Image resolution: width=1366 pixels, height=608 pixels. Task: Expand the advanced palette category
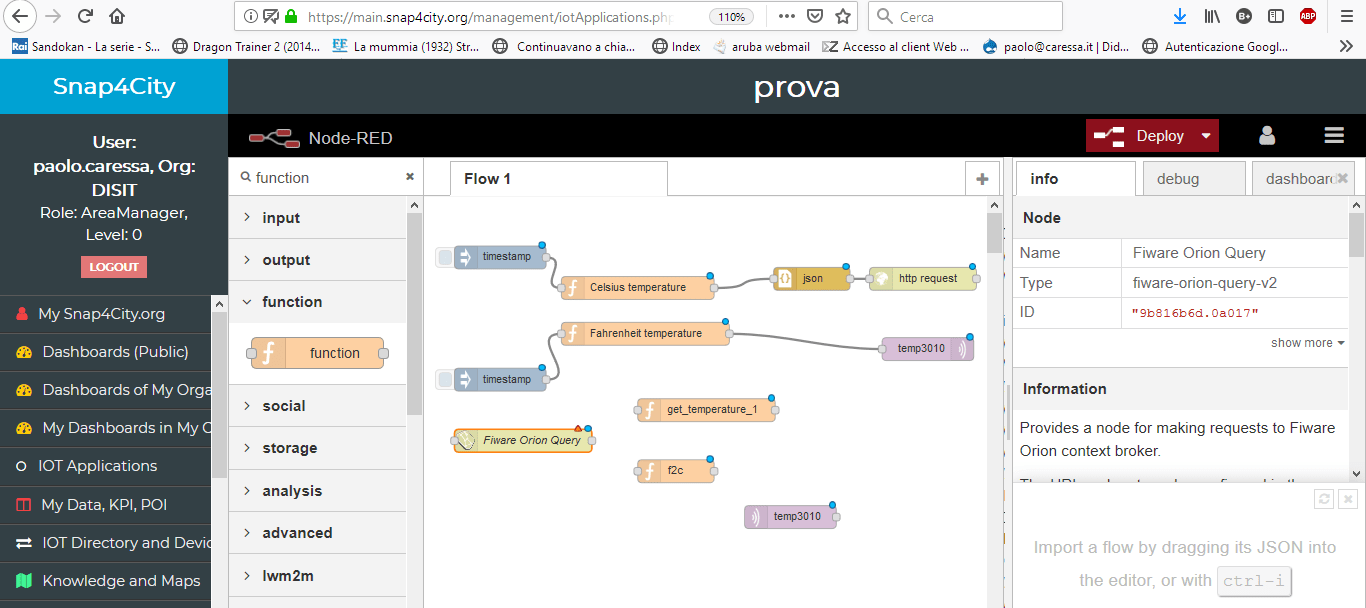[x=318, y=533]
